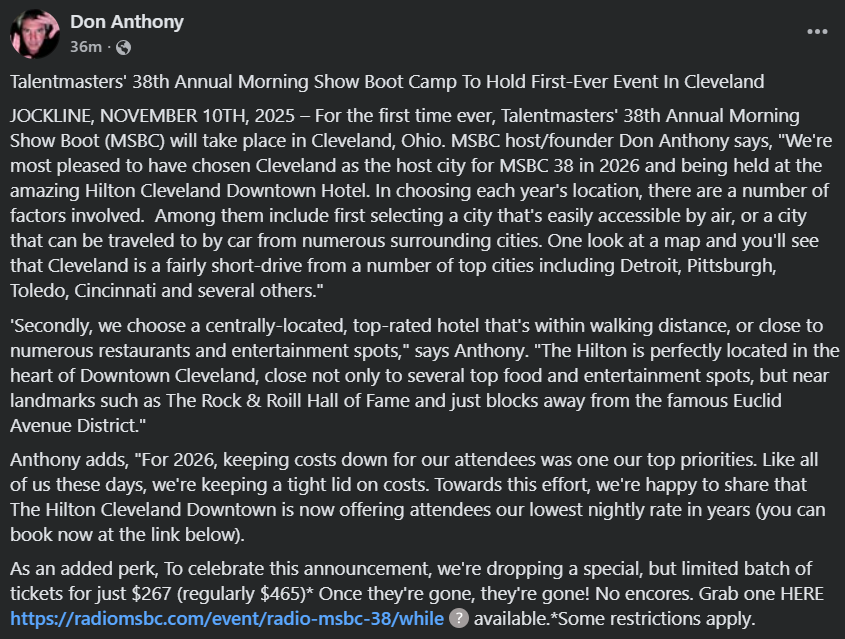Click the question mark icon after the link
The image size is (845, 639).
[457, 619]
